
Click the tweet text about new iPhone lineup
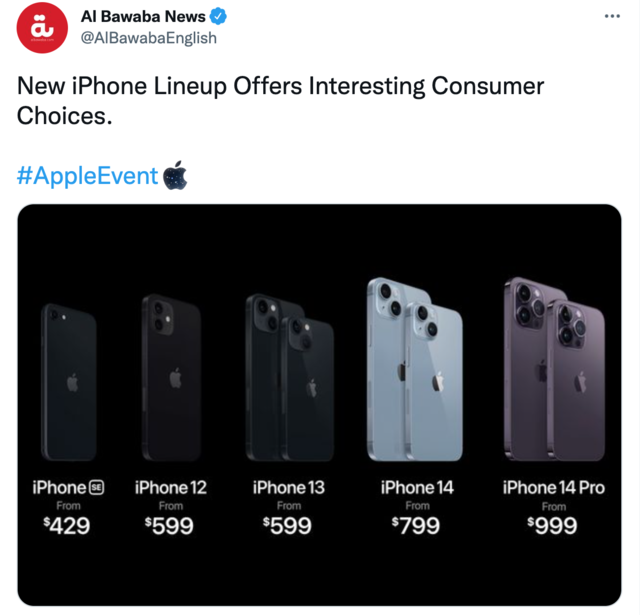tap(280, 100)
